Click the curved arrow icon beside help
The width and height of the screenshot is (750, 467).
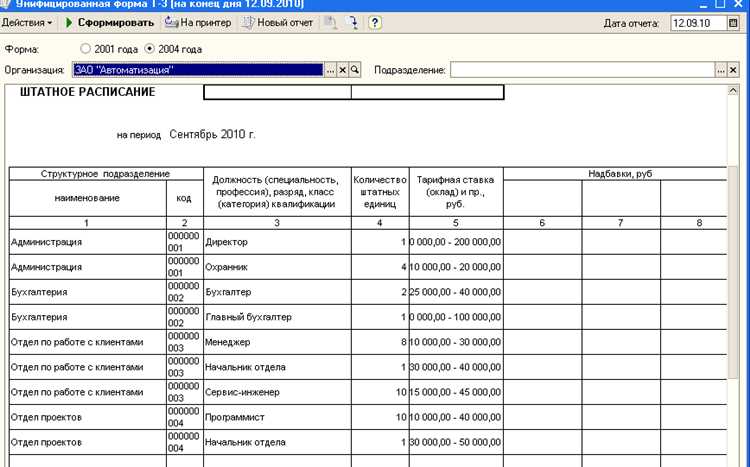click(352, 22)
